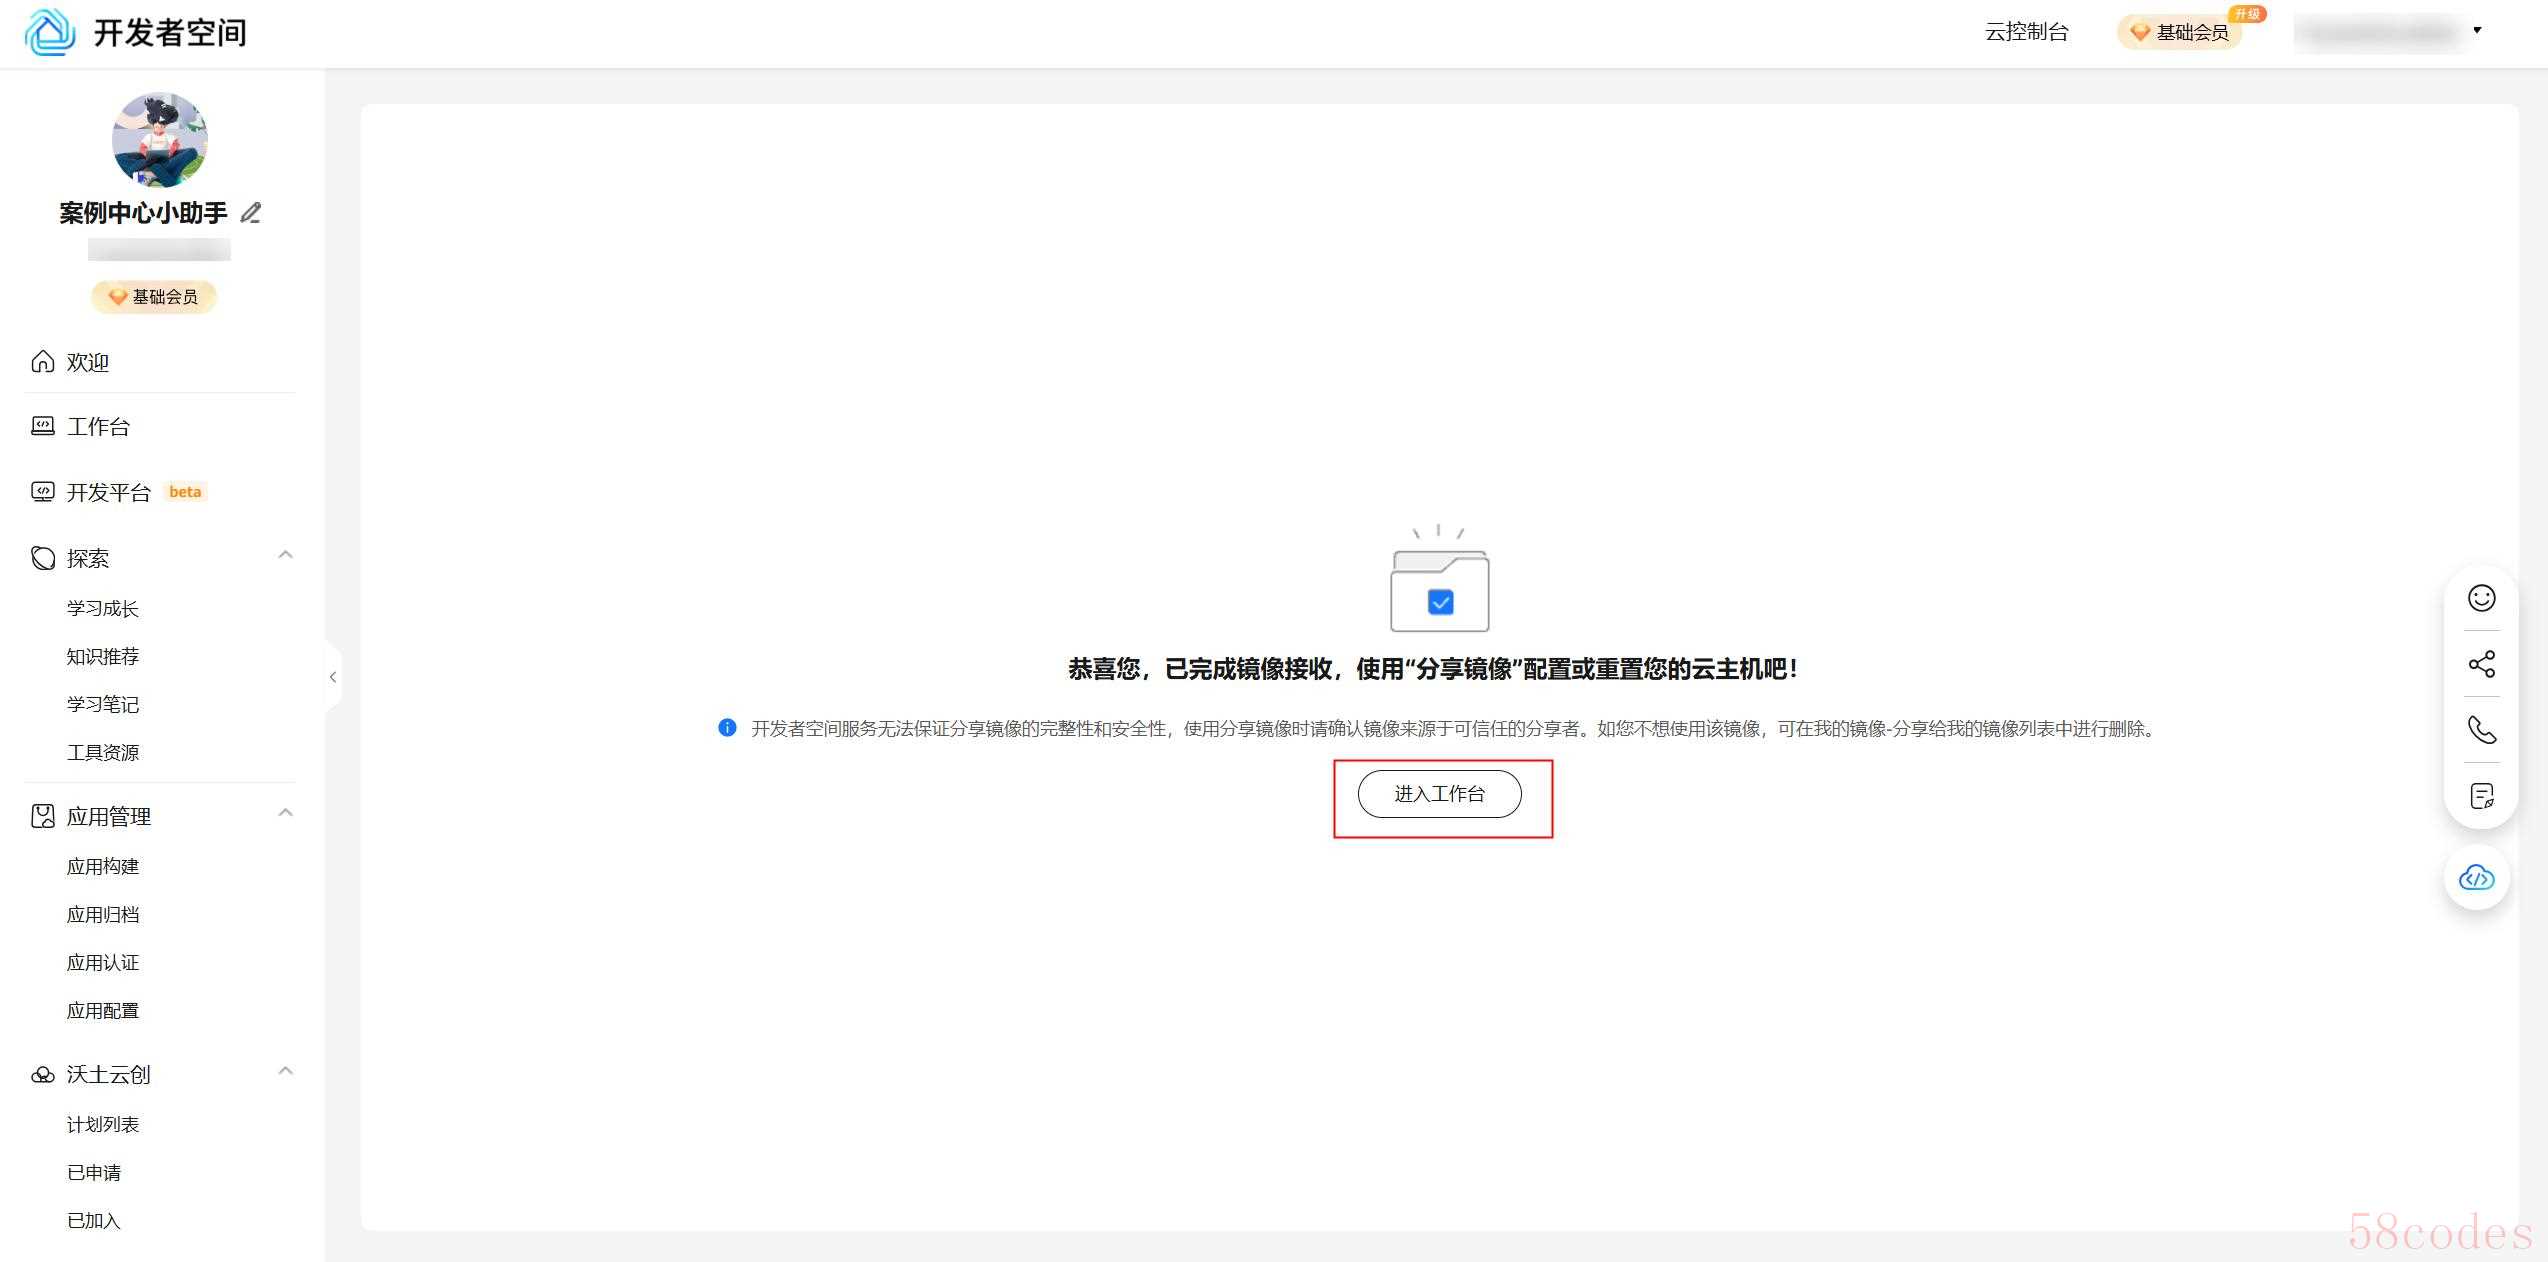Open 应用构建 submenu item
The image size is (2548, 1262).
[x=103, y=867]
